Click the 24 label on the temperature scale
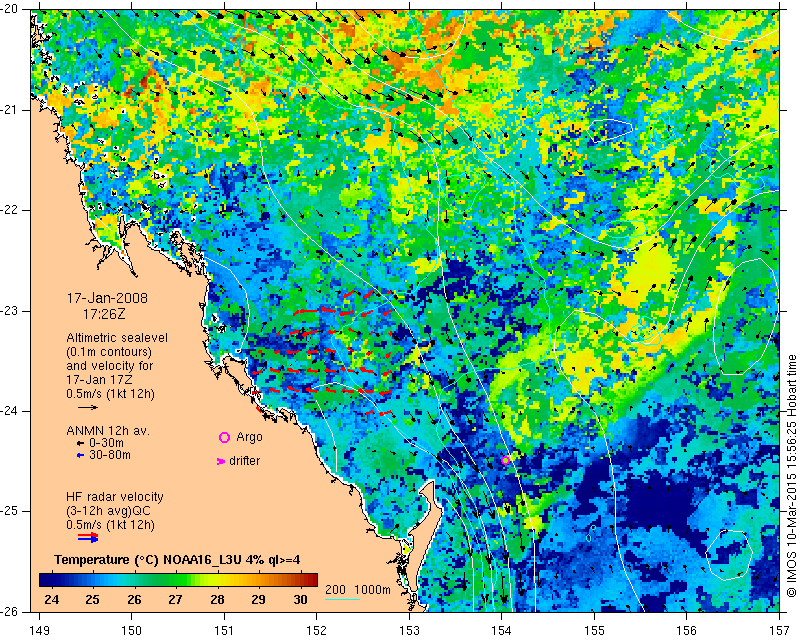Screen dimensions: 800x640 (x=52, y=599)
